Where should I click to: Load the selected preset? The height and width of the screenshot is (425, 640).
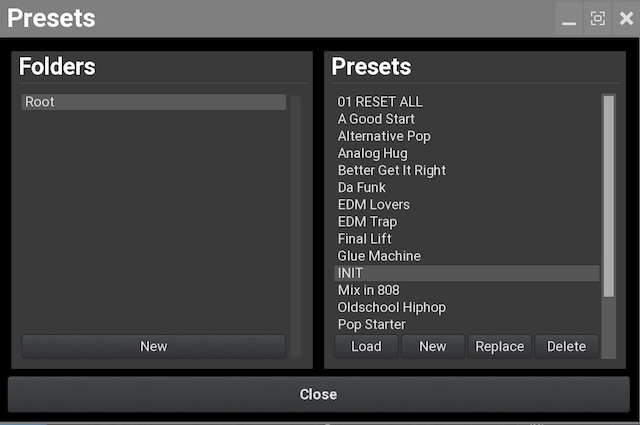(x=366, y=346)
